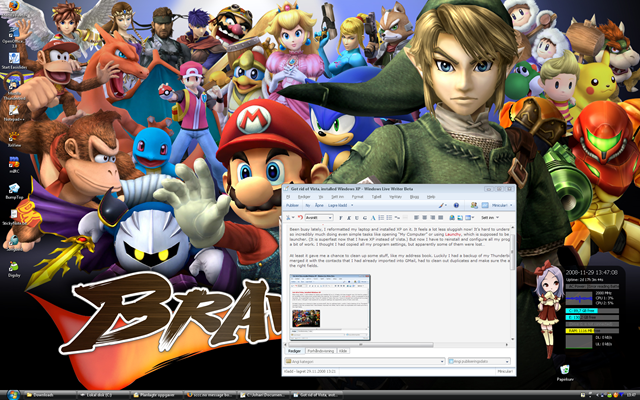The image size is (640, 400).
Task: Click the RAM usage bar in widget
Action: click(592, 330)
